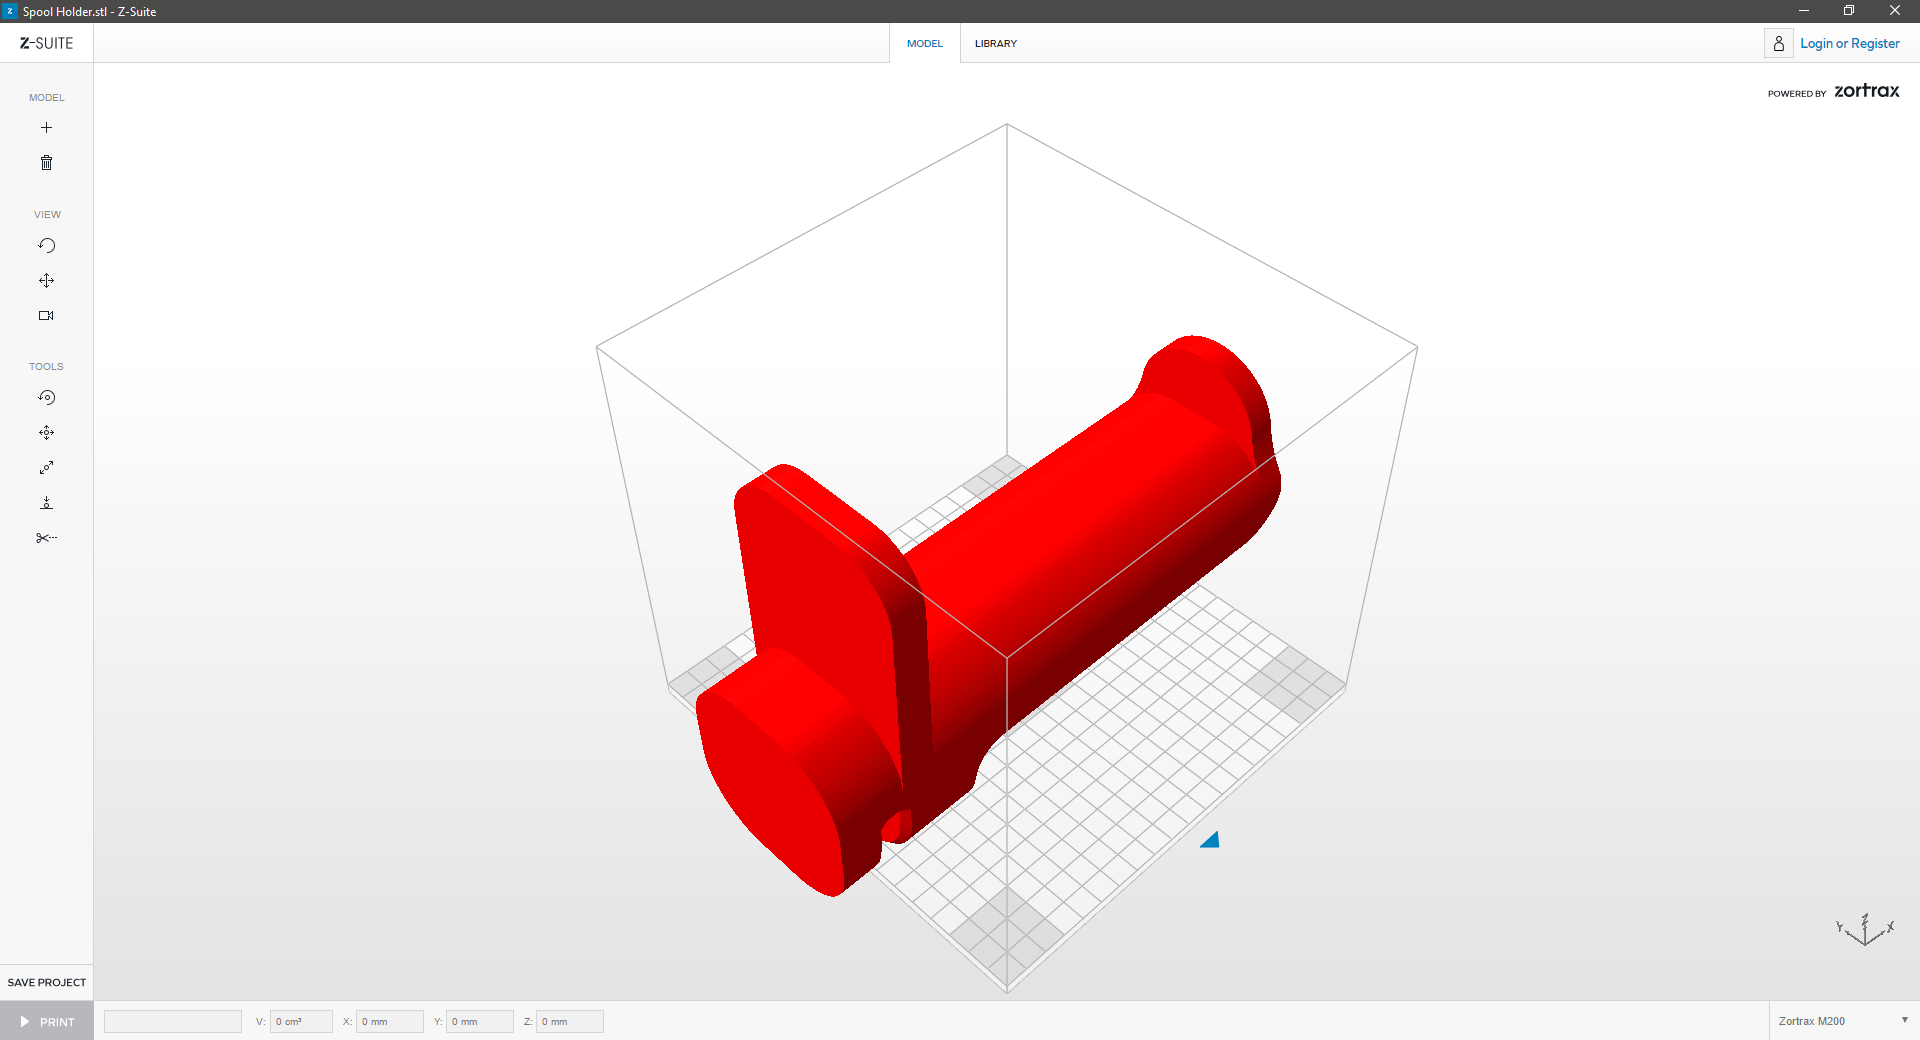Viewport: 1920px width, 1040px height.
Task: Click the SAVE PROJECT button
Action: (47, 982)
